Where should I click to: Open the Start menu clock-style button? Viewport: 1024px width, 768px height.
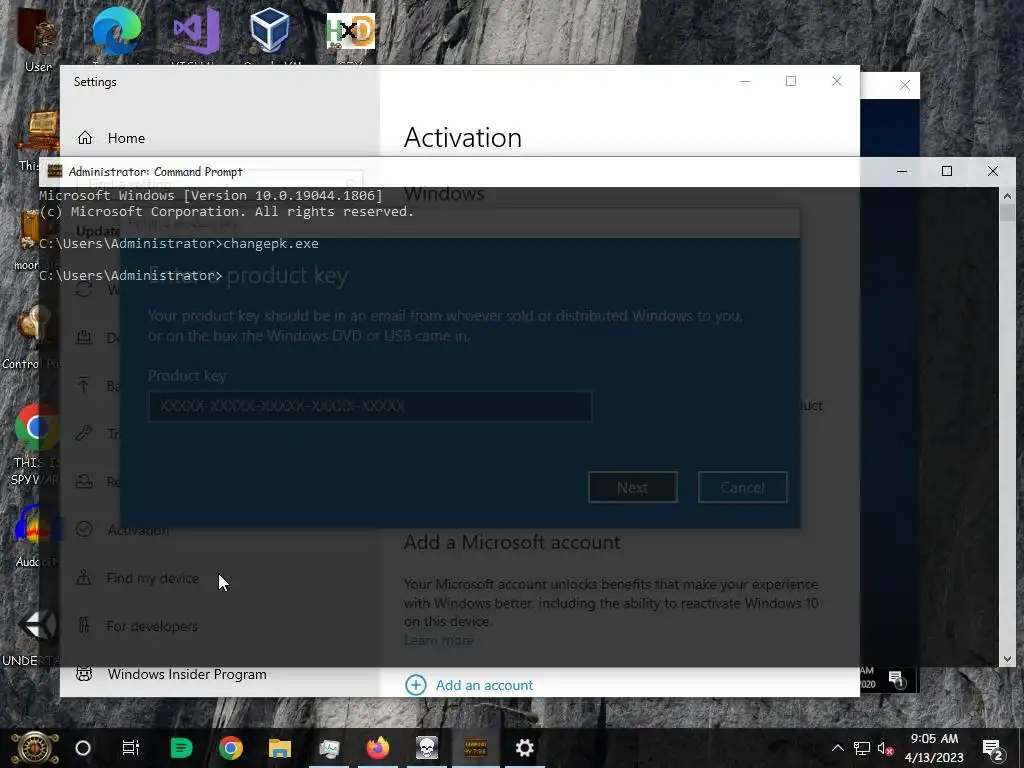pos(35,748)
